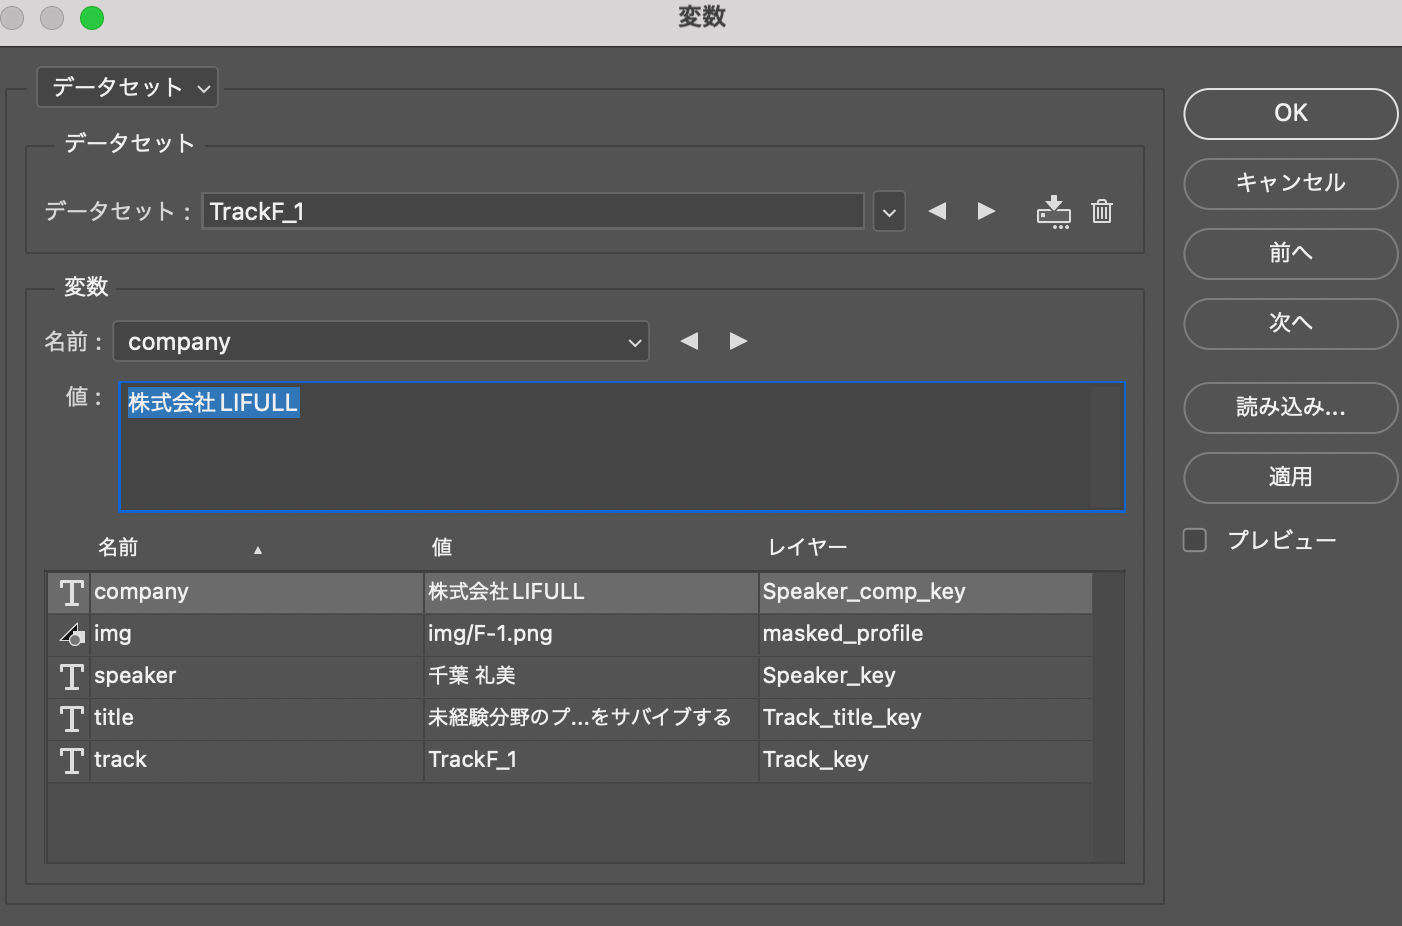Click the text variable icon beside speaker
The height and width of the screenshot is (926, 1402).
69,676
